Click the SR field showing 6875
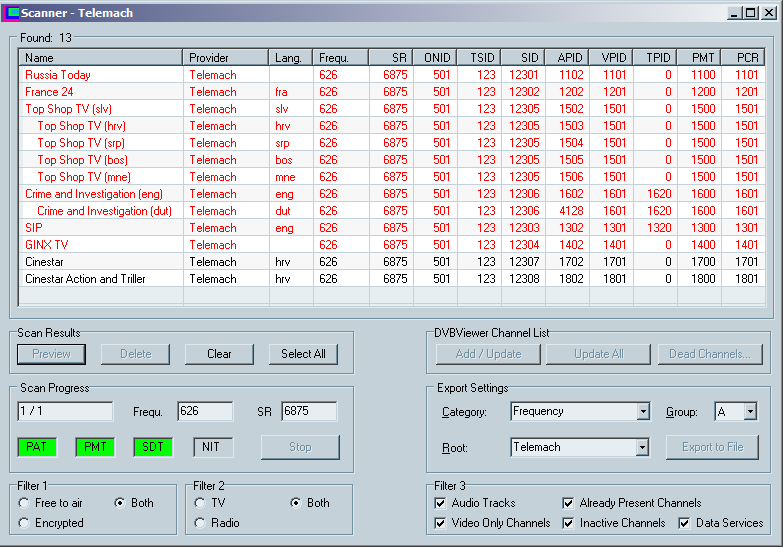Screen dimensions: 783x547 coord(309,411)
